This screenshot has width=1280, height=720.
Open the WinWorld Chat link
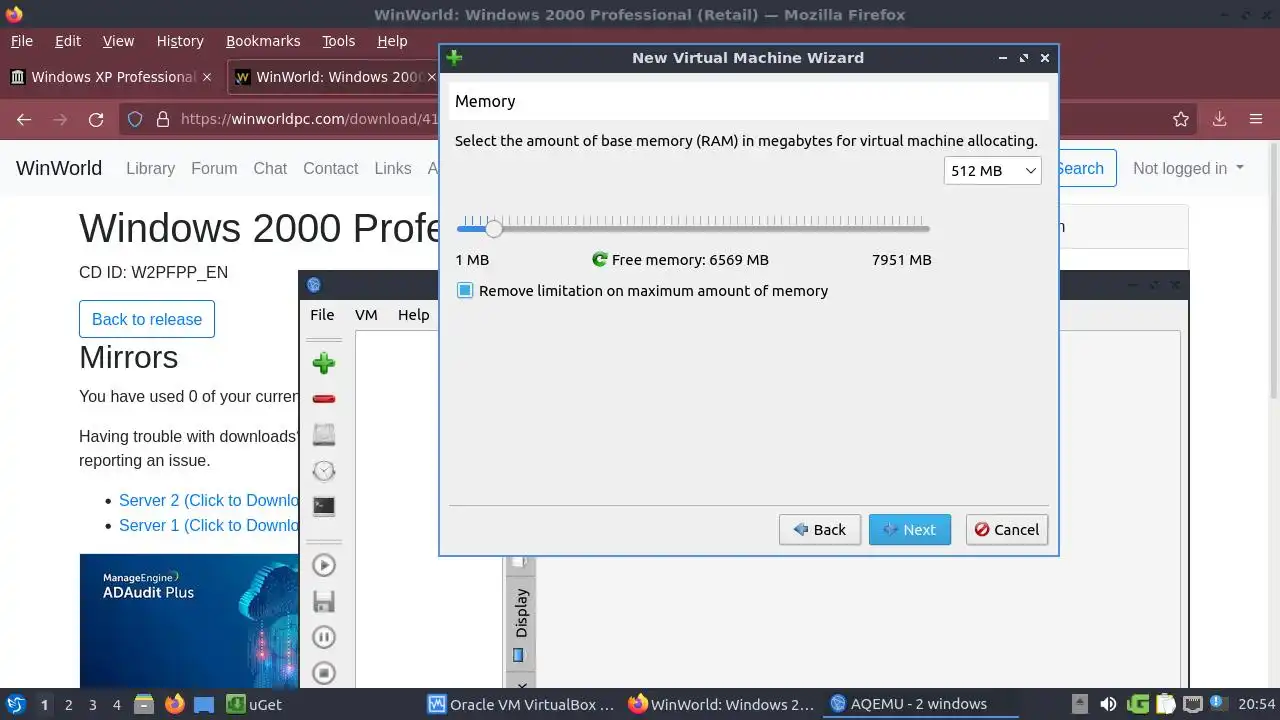coord(270,168)
